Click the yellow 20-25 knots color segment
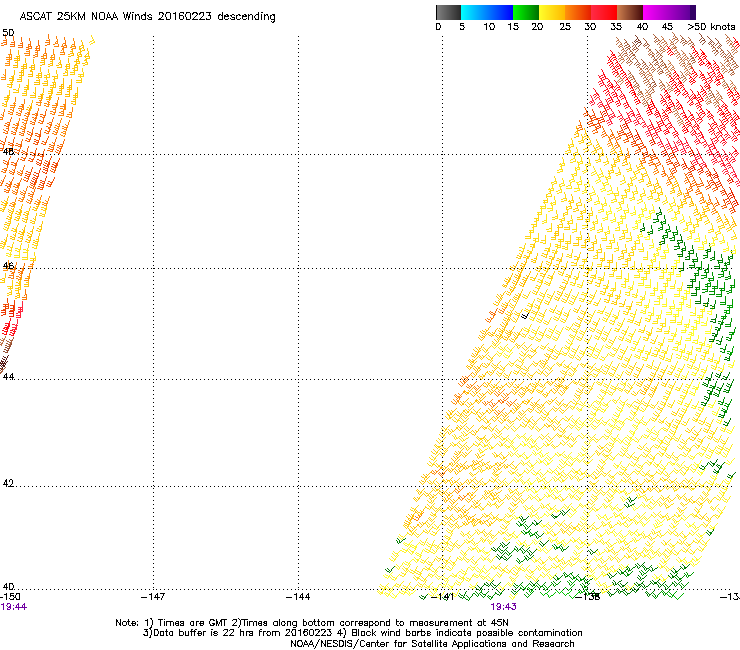The image size is (740, 650). pyautogui.click(x=552, y=12)
